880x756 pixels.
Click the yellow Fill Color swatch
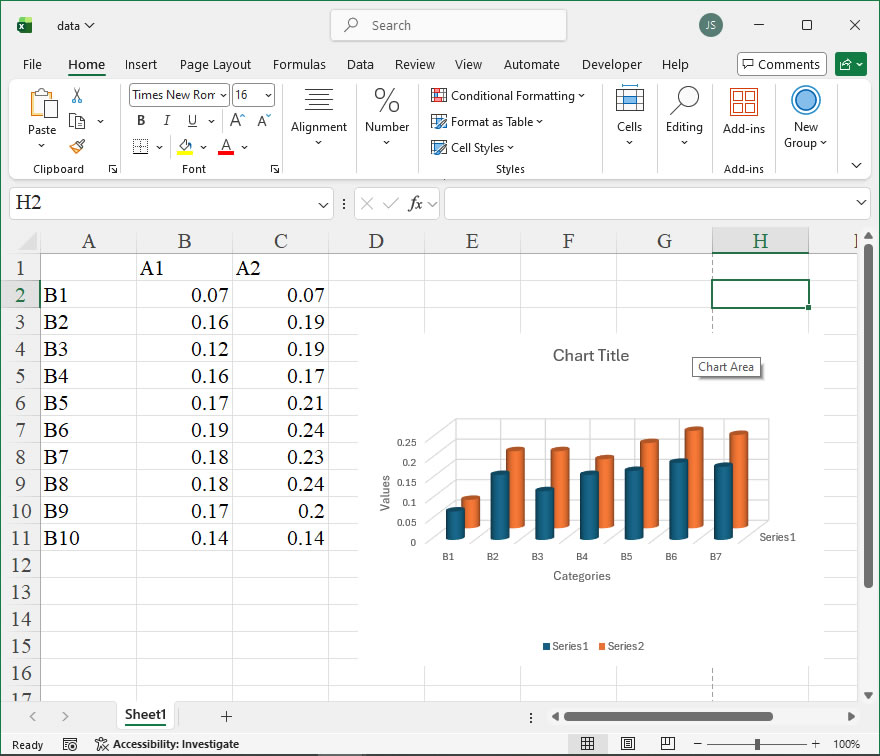185,147
